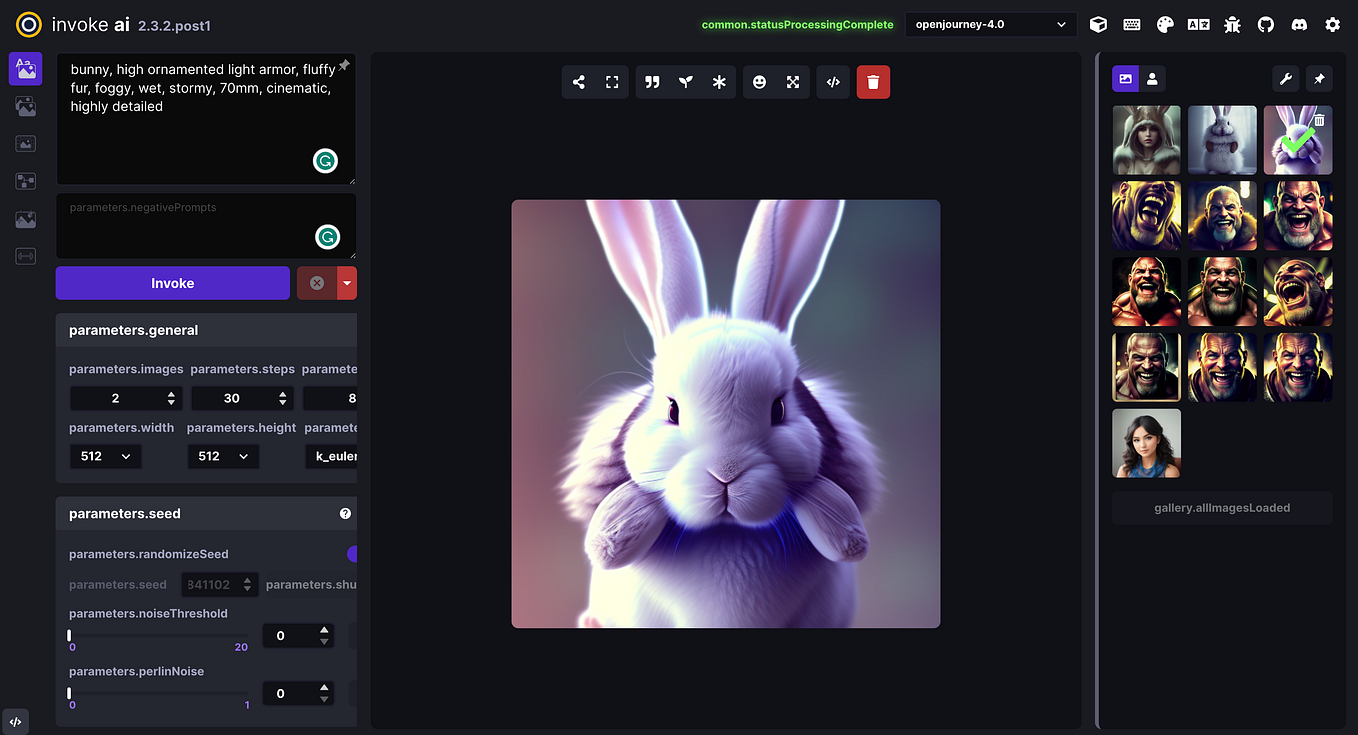View the image metadata code icon
Screen dimensions: 1358x735
(833, 81)
